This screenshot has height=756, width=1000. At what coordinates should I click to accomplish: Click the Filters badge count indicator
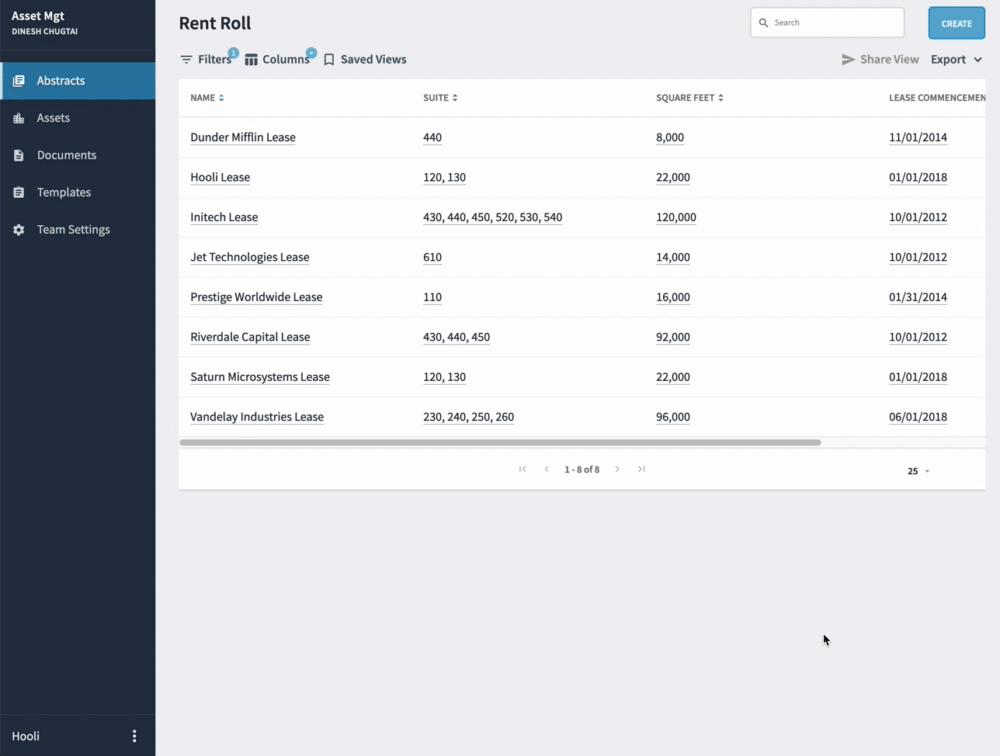pyautogui.click(x=233, y=52)
